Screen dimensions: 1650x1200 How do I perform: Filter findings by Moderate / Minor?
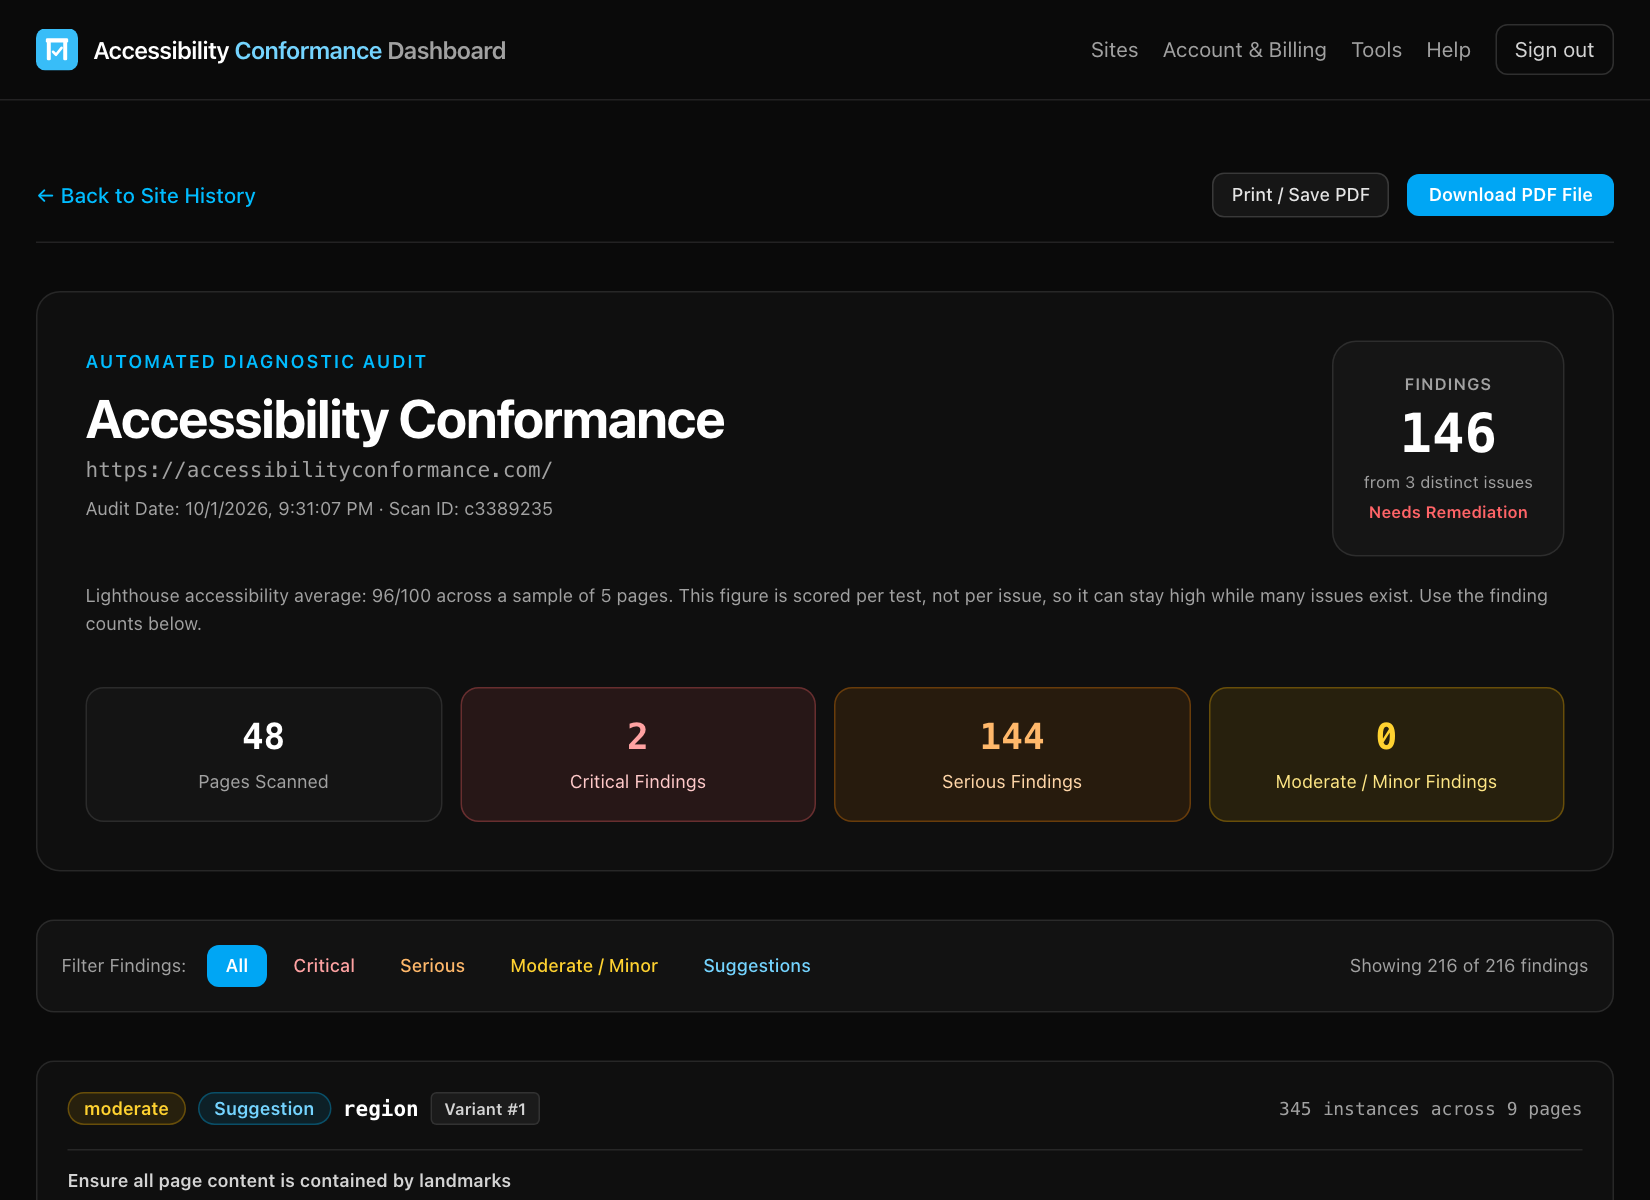[x=584, y=966]
